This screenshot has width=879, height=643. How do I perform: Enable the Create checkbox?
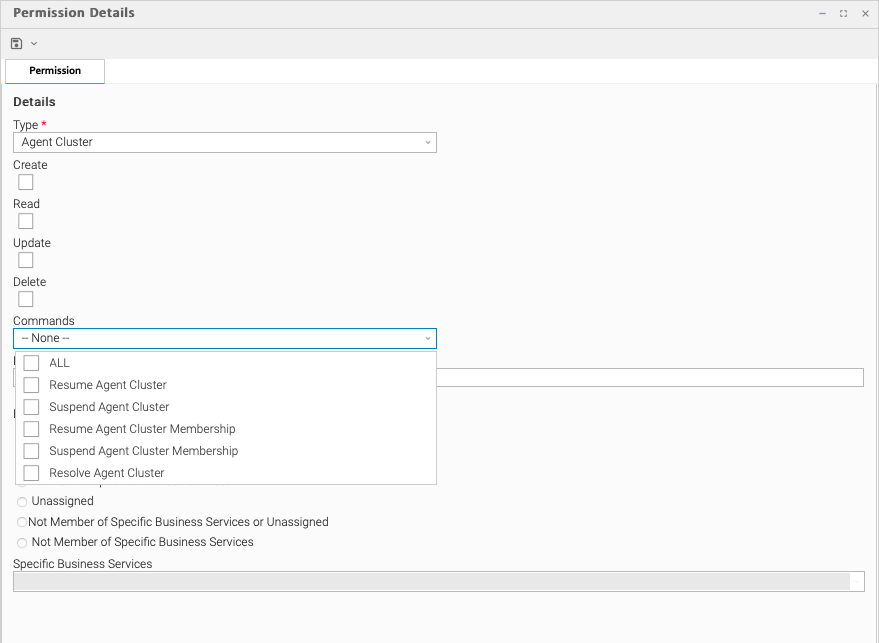pyautogui.click(x=26, y=182)
